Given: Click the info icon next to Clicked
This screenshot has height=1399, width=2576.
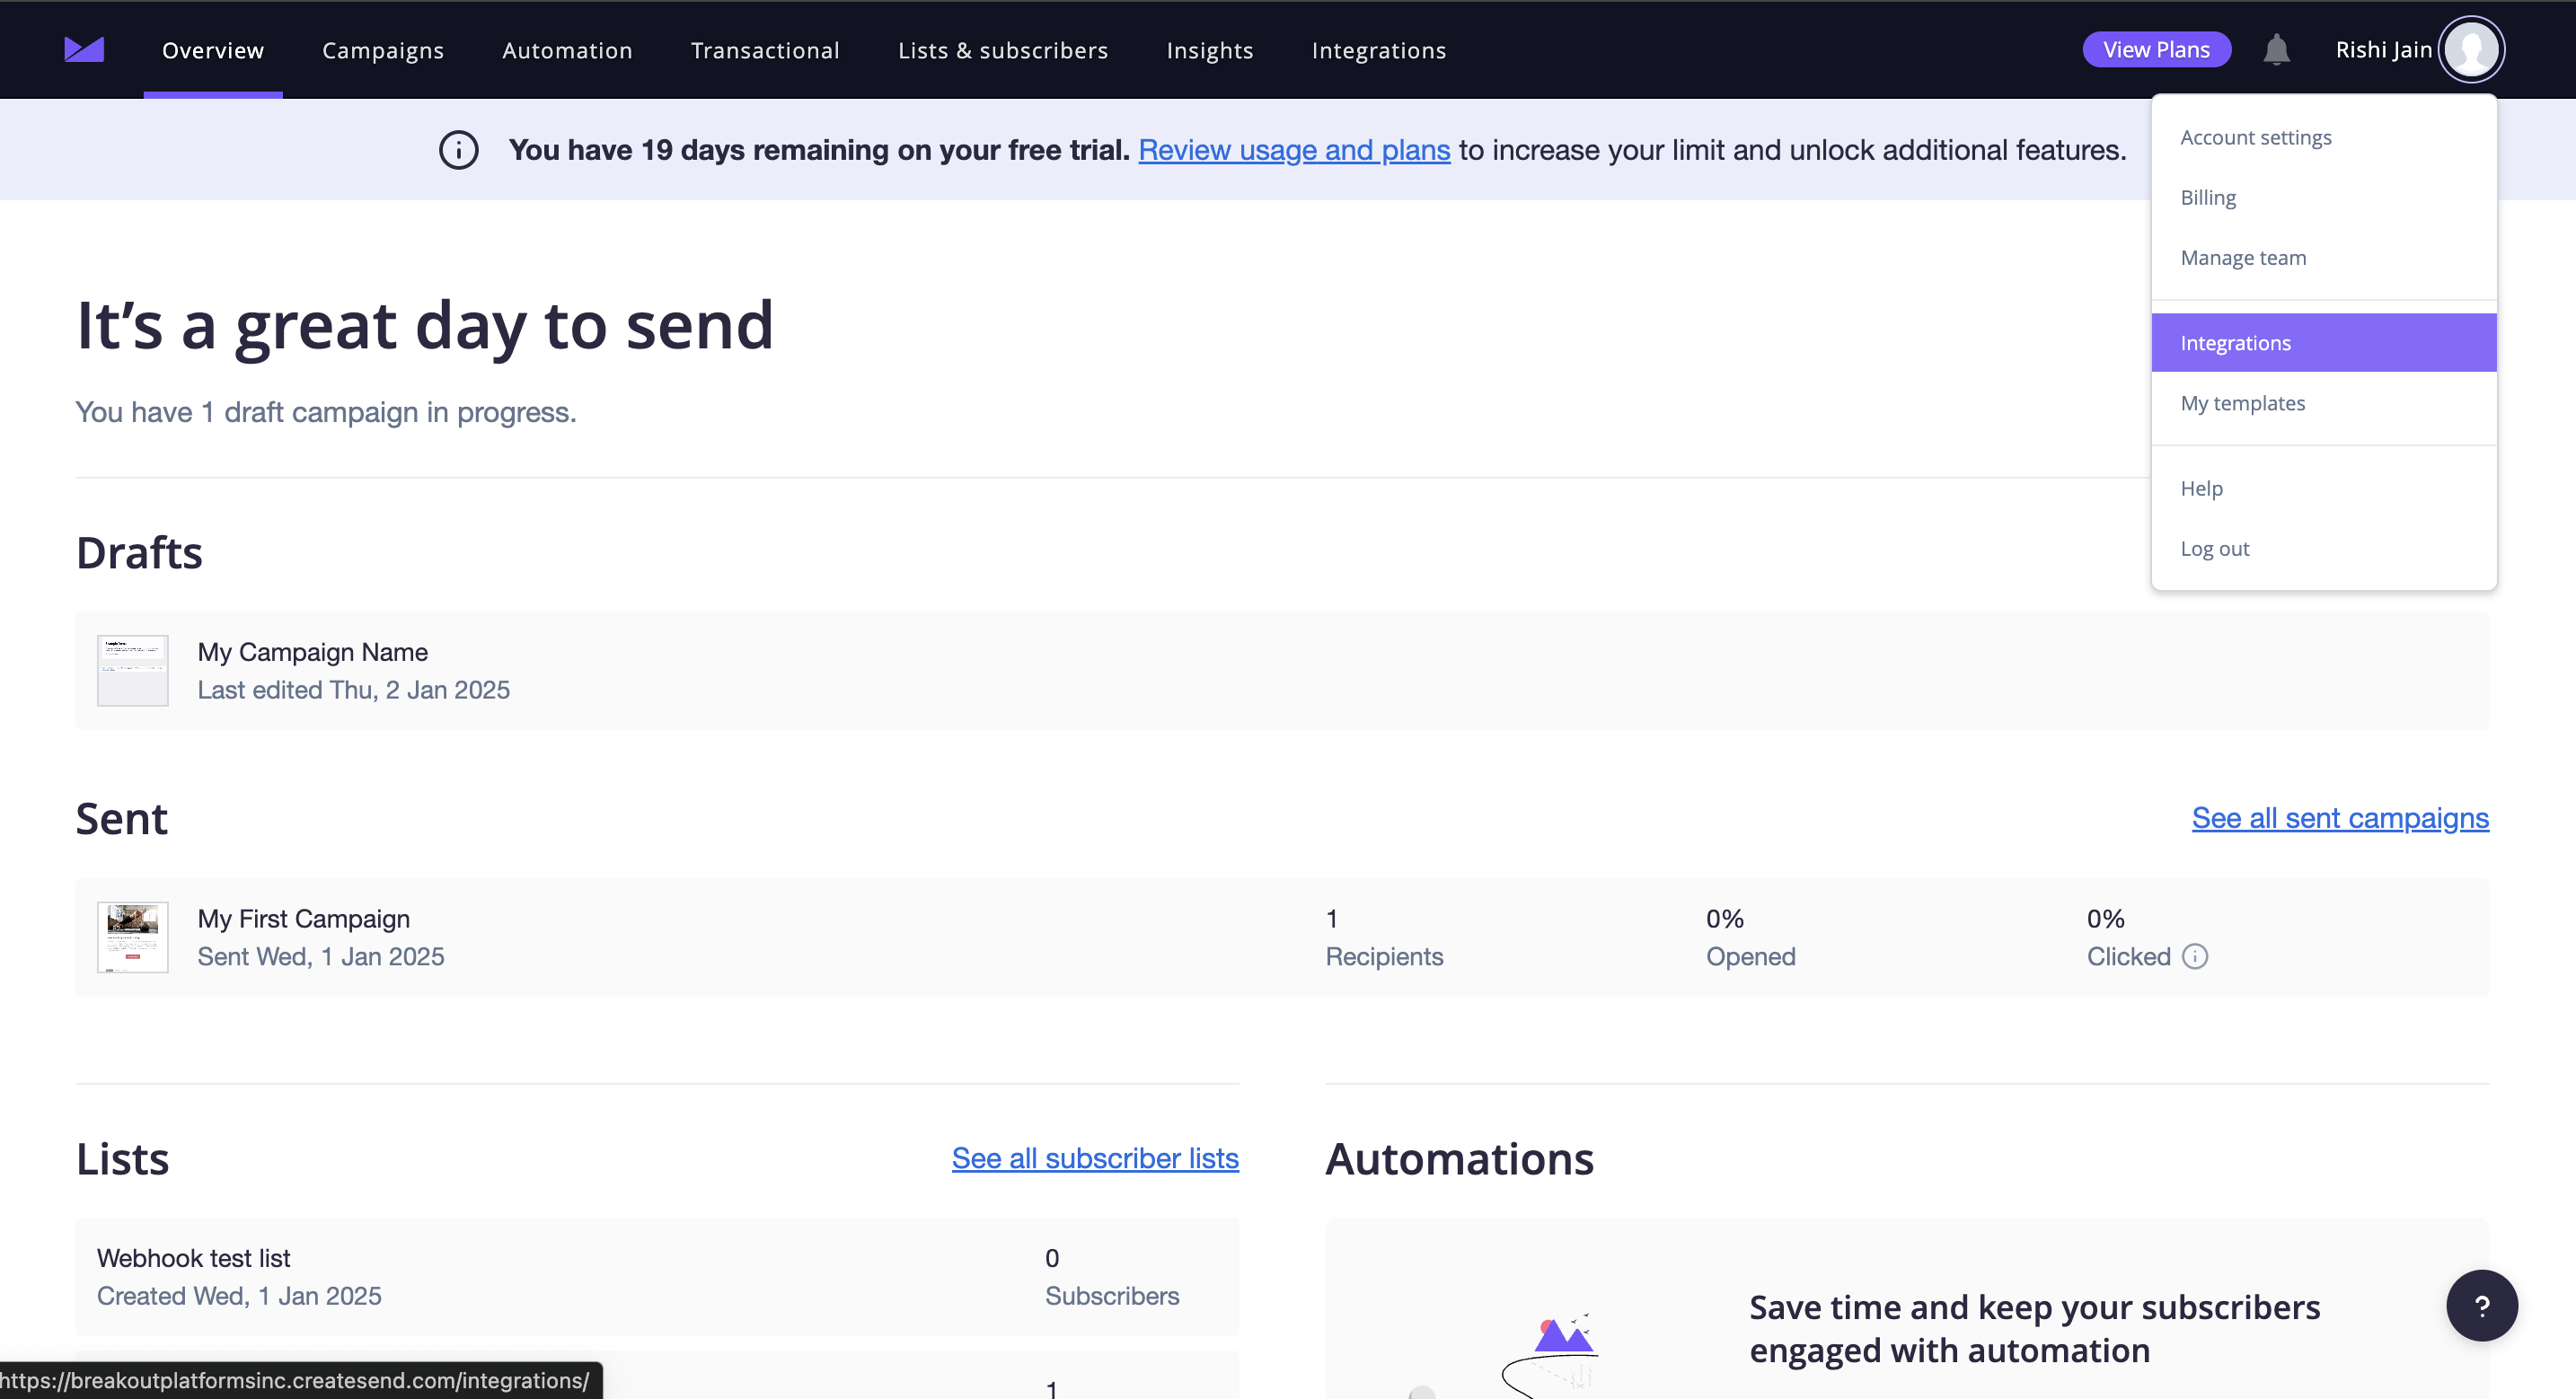Looking at the screenshot, I should coord(2195,956).
